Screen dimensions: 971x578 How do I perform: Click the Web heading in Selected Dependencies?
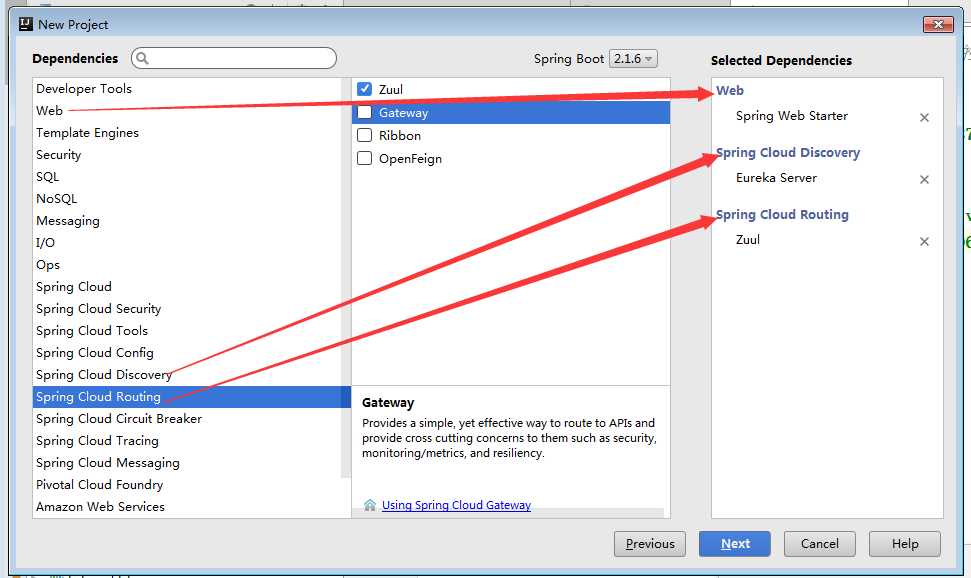click(729, 90)
